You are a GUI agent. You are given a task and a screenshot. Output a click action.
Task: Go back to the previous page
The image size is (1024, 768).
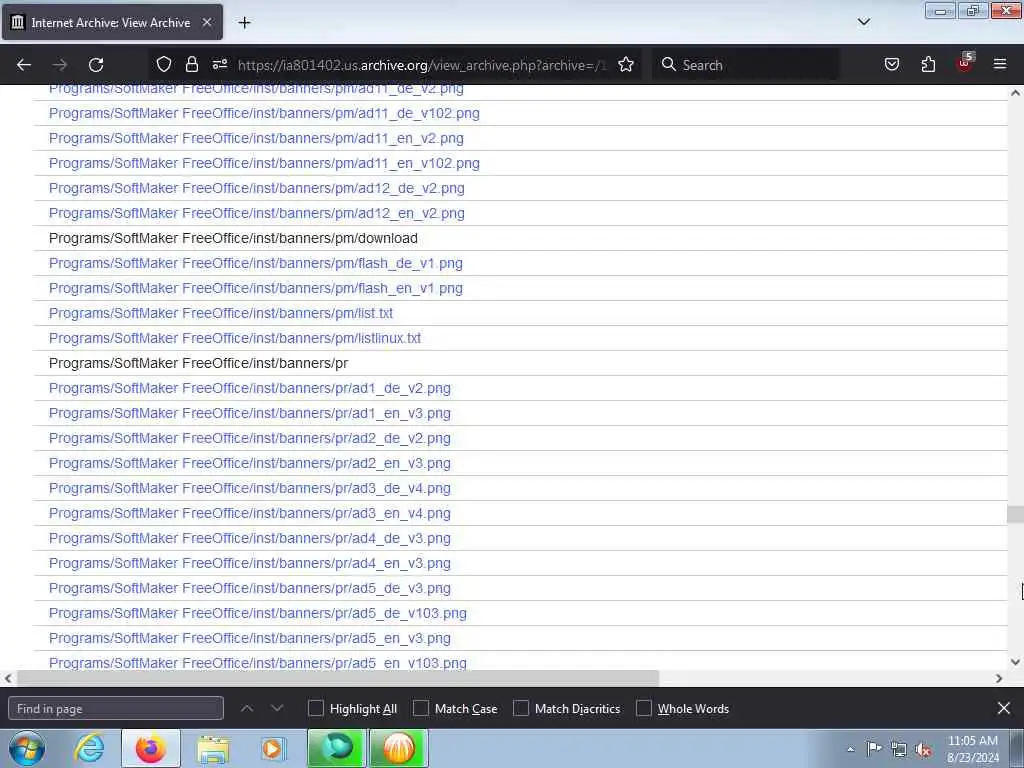point(24,65)
